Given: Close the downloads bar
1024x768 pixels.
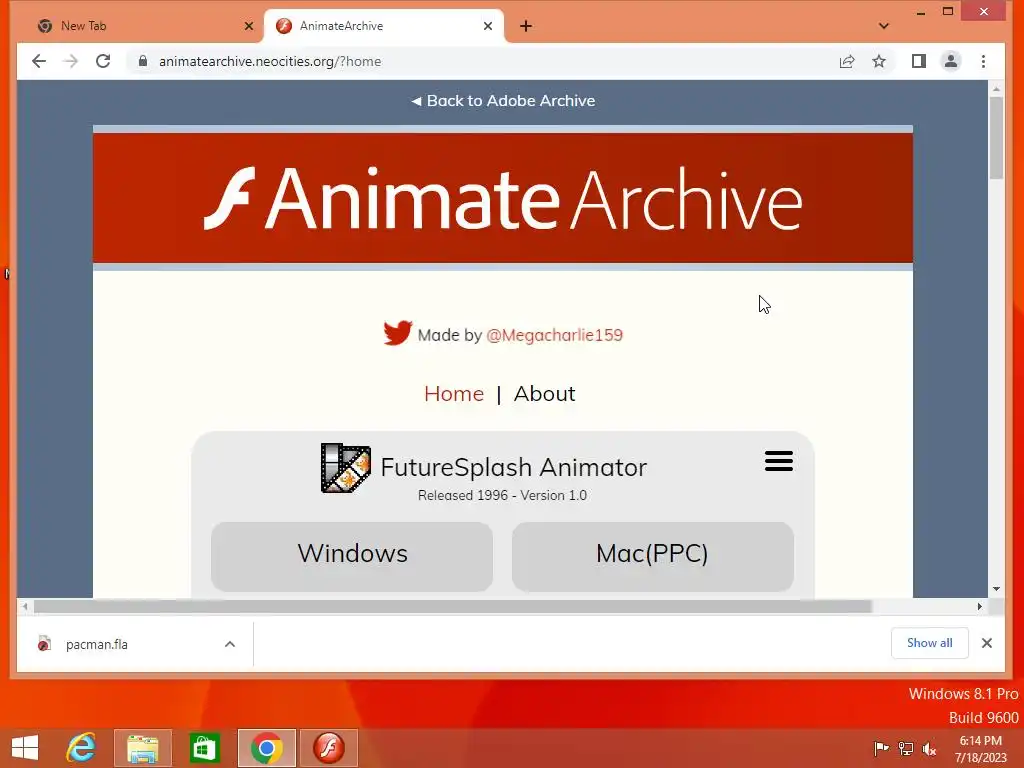Looking at the screenshot, I should click(987, 643).
